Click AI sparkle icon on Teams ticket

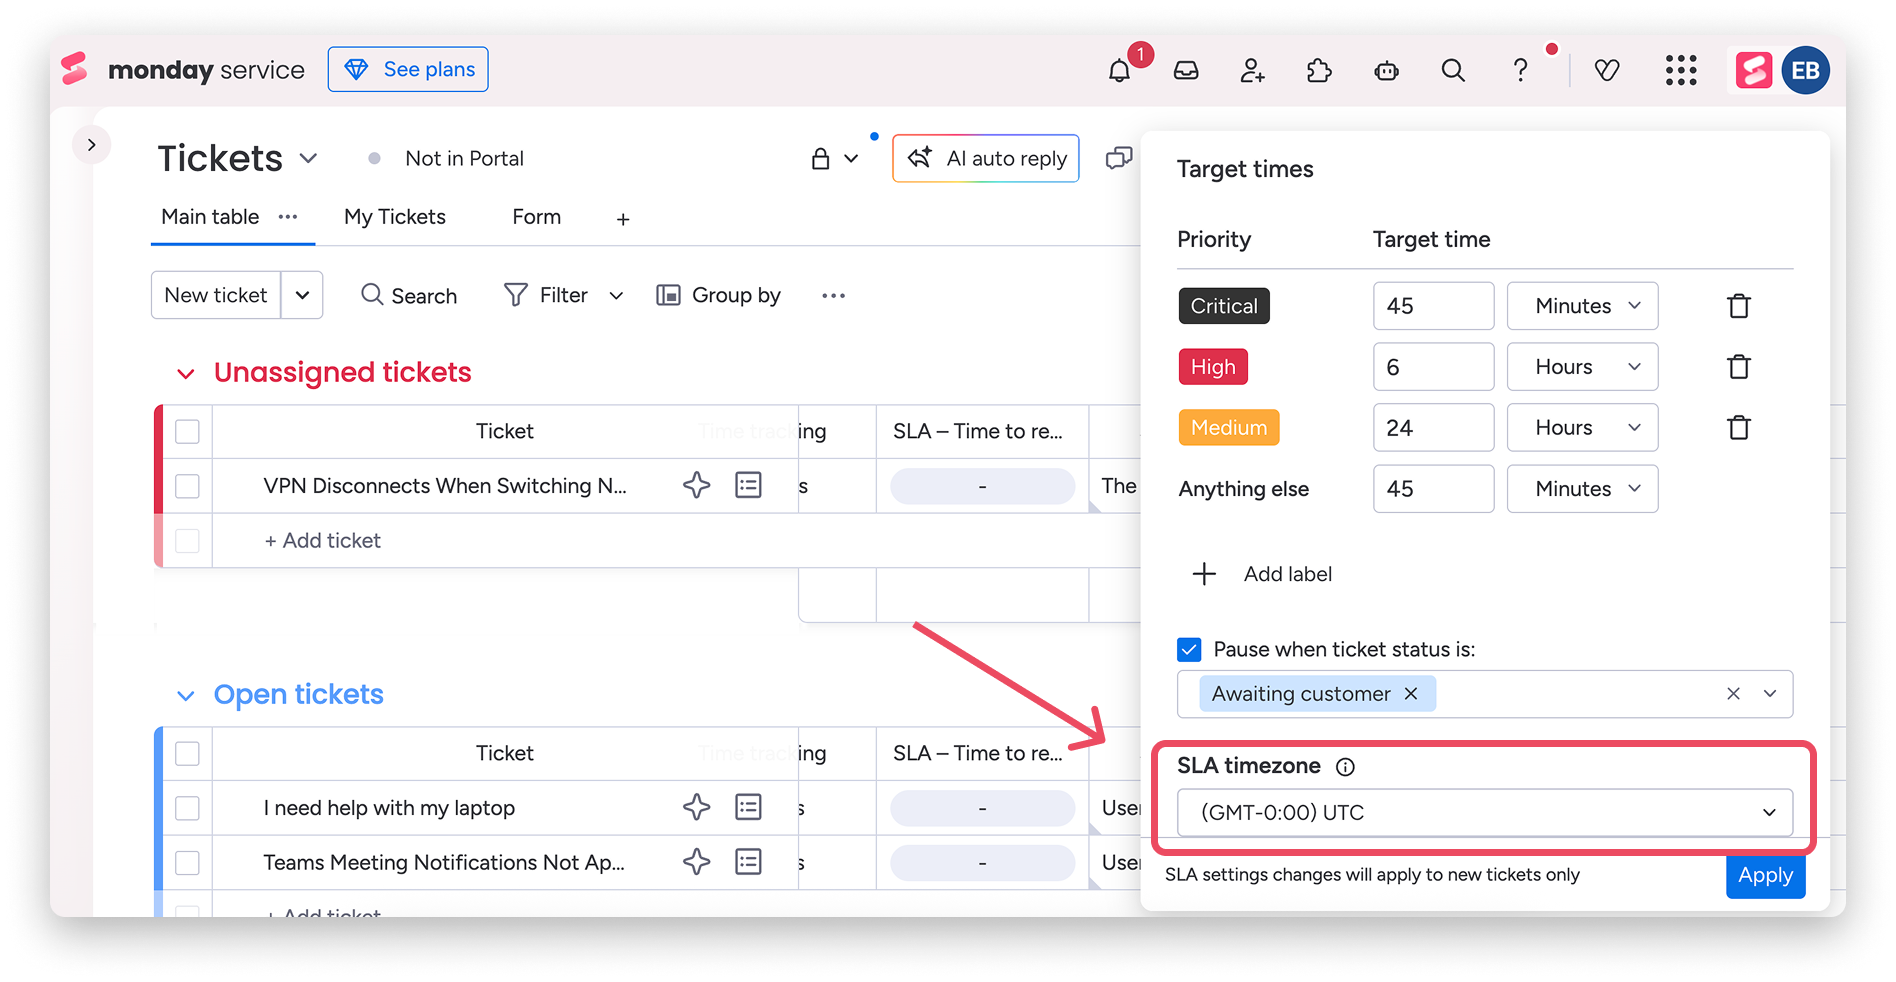[697, 862]
